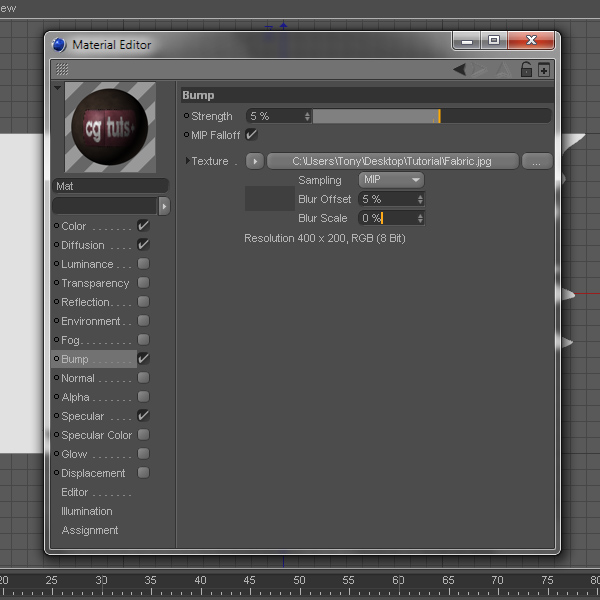Collapse the material preview with small triangle
The height and width of the screenshot is (600, 600).
57,88
